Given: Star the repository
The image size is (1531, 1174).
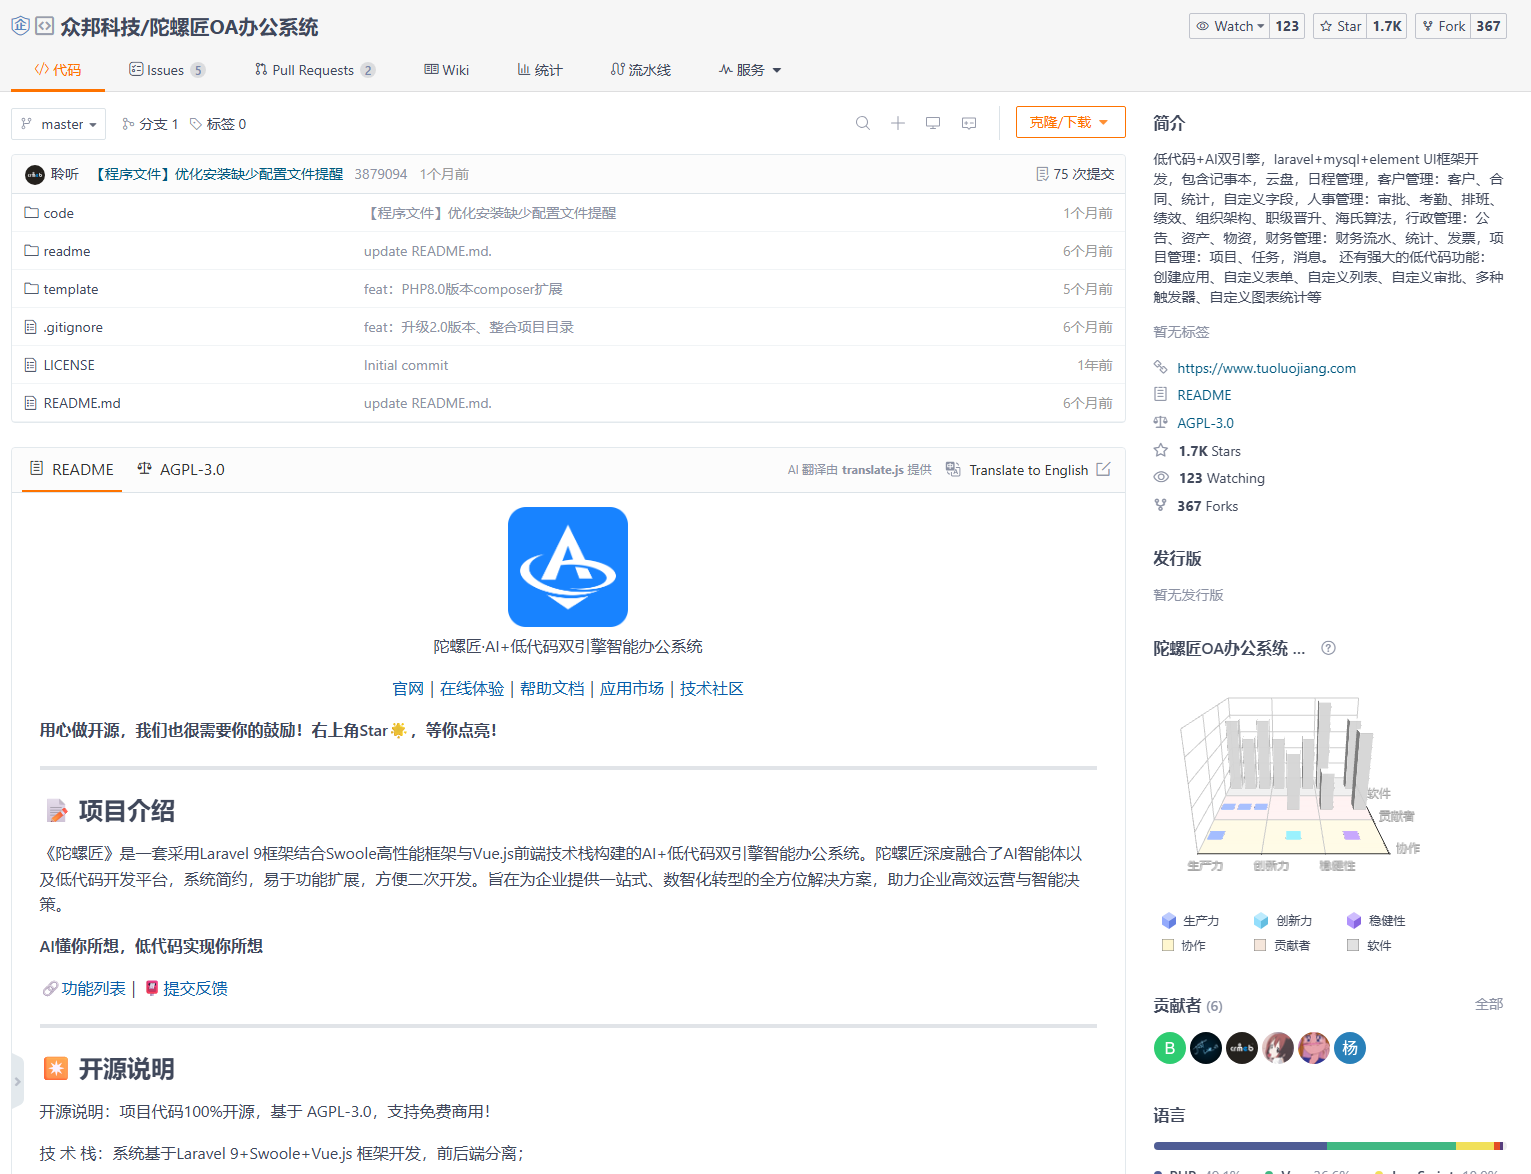Looking at the screenshot, I should 1339,25.
